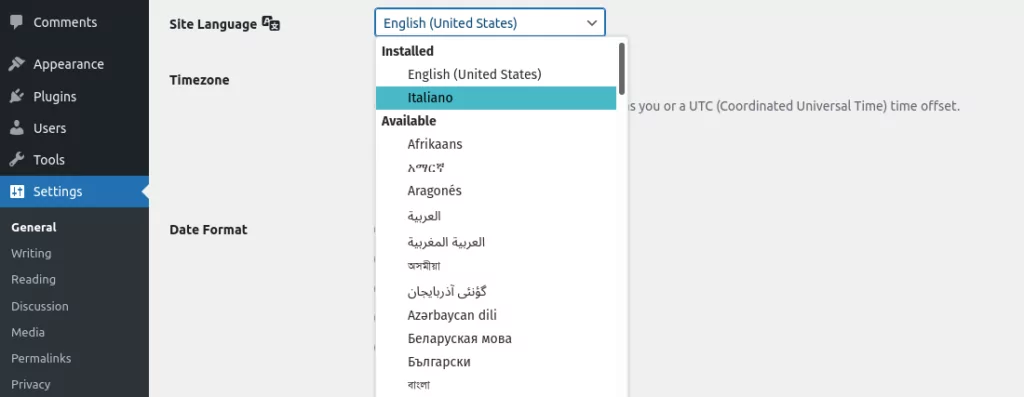Select العربية language option
Image resolution: width=1024 pixels, height=397 pixels.
tap(496, 215)
